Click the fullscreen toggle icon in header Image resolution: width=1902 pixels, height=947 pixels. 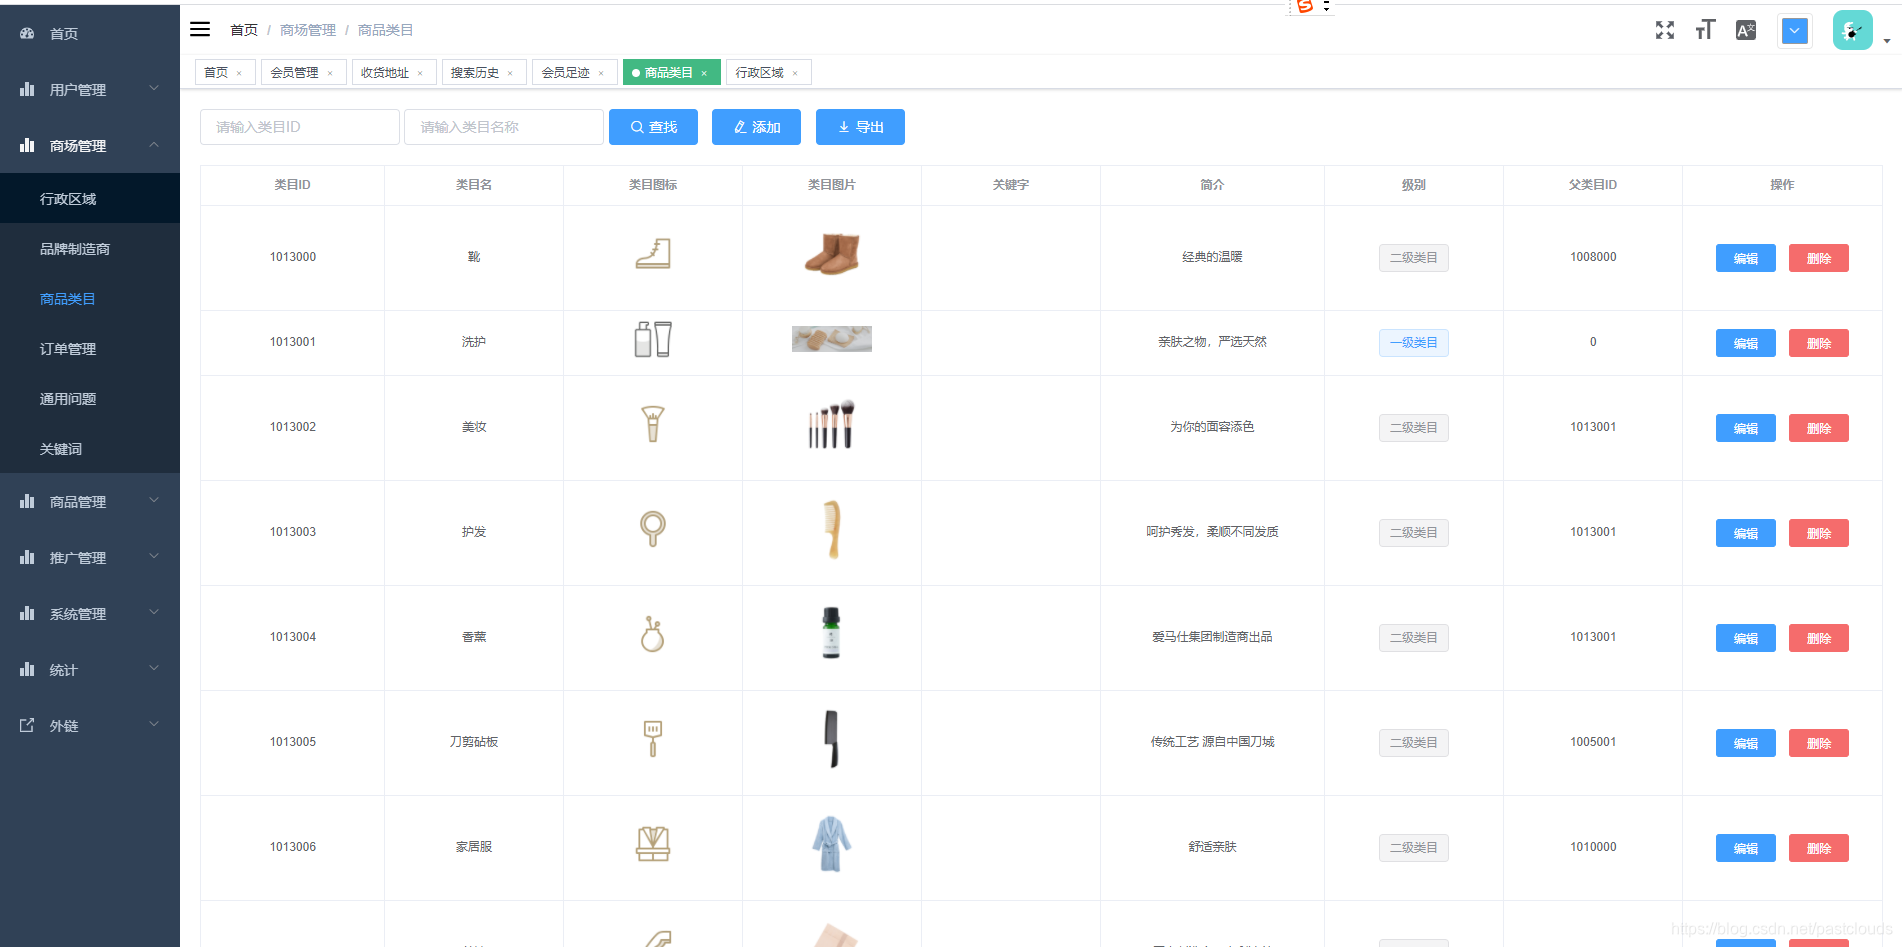(x=1664, y=30)
